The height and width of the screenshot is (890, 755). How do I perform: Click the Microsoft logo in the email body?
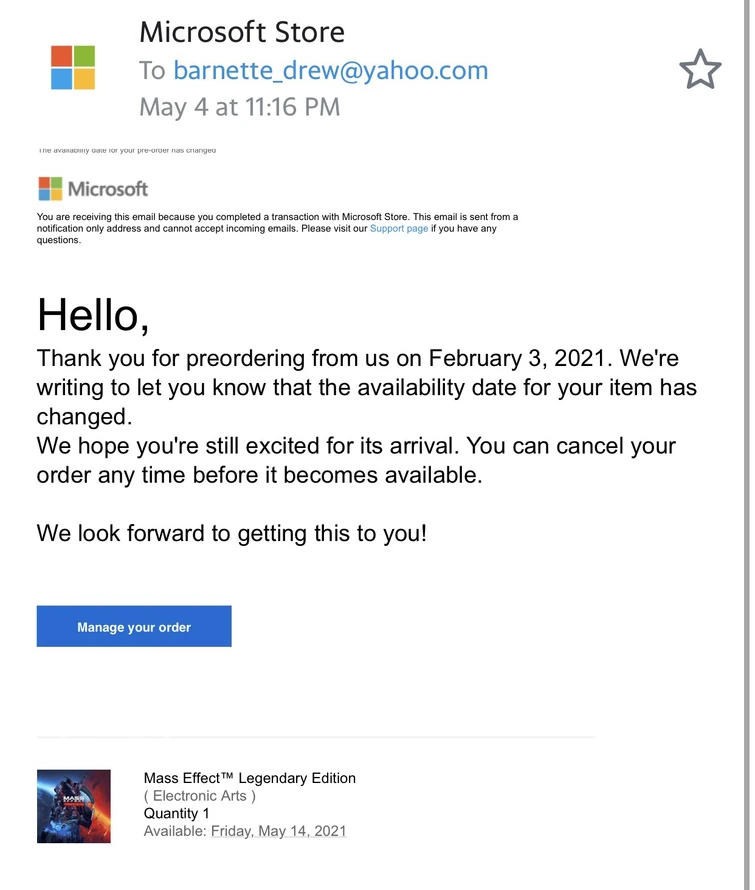93,188
